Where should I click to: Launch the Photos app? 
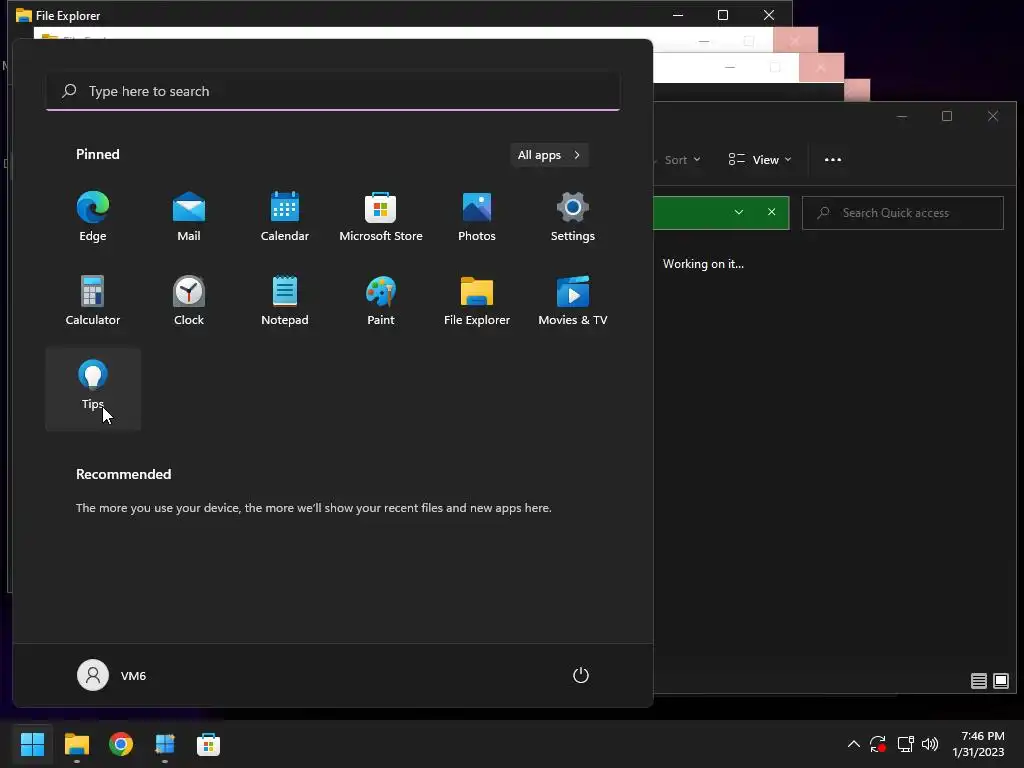(477, 217)
